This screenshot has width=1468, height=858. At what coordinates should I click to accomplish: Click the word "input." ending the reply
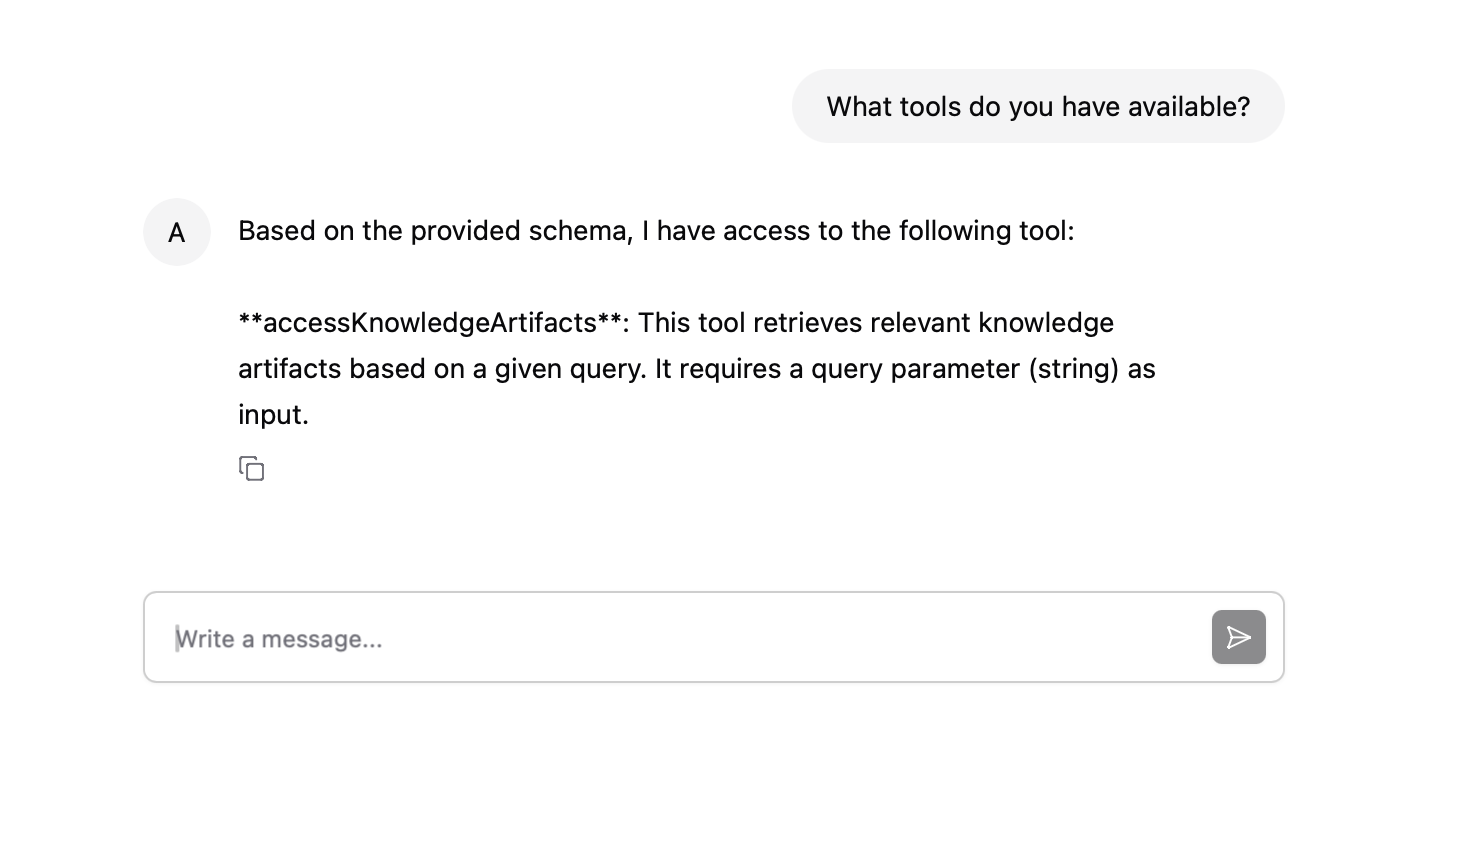[273, 415]
